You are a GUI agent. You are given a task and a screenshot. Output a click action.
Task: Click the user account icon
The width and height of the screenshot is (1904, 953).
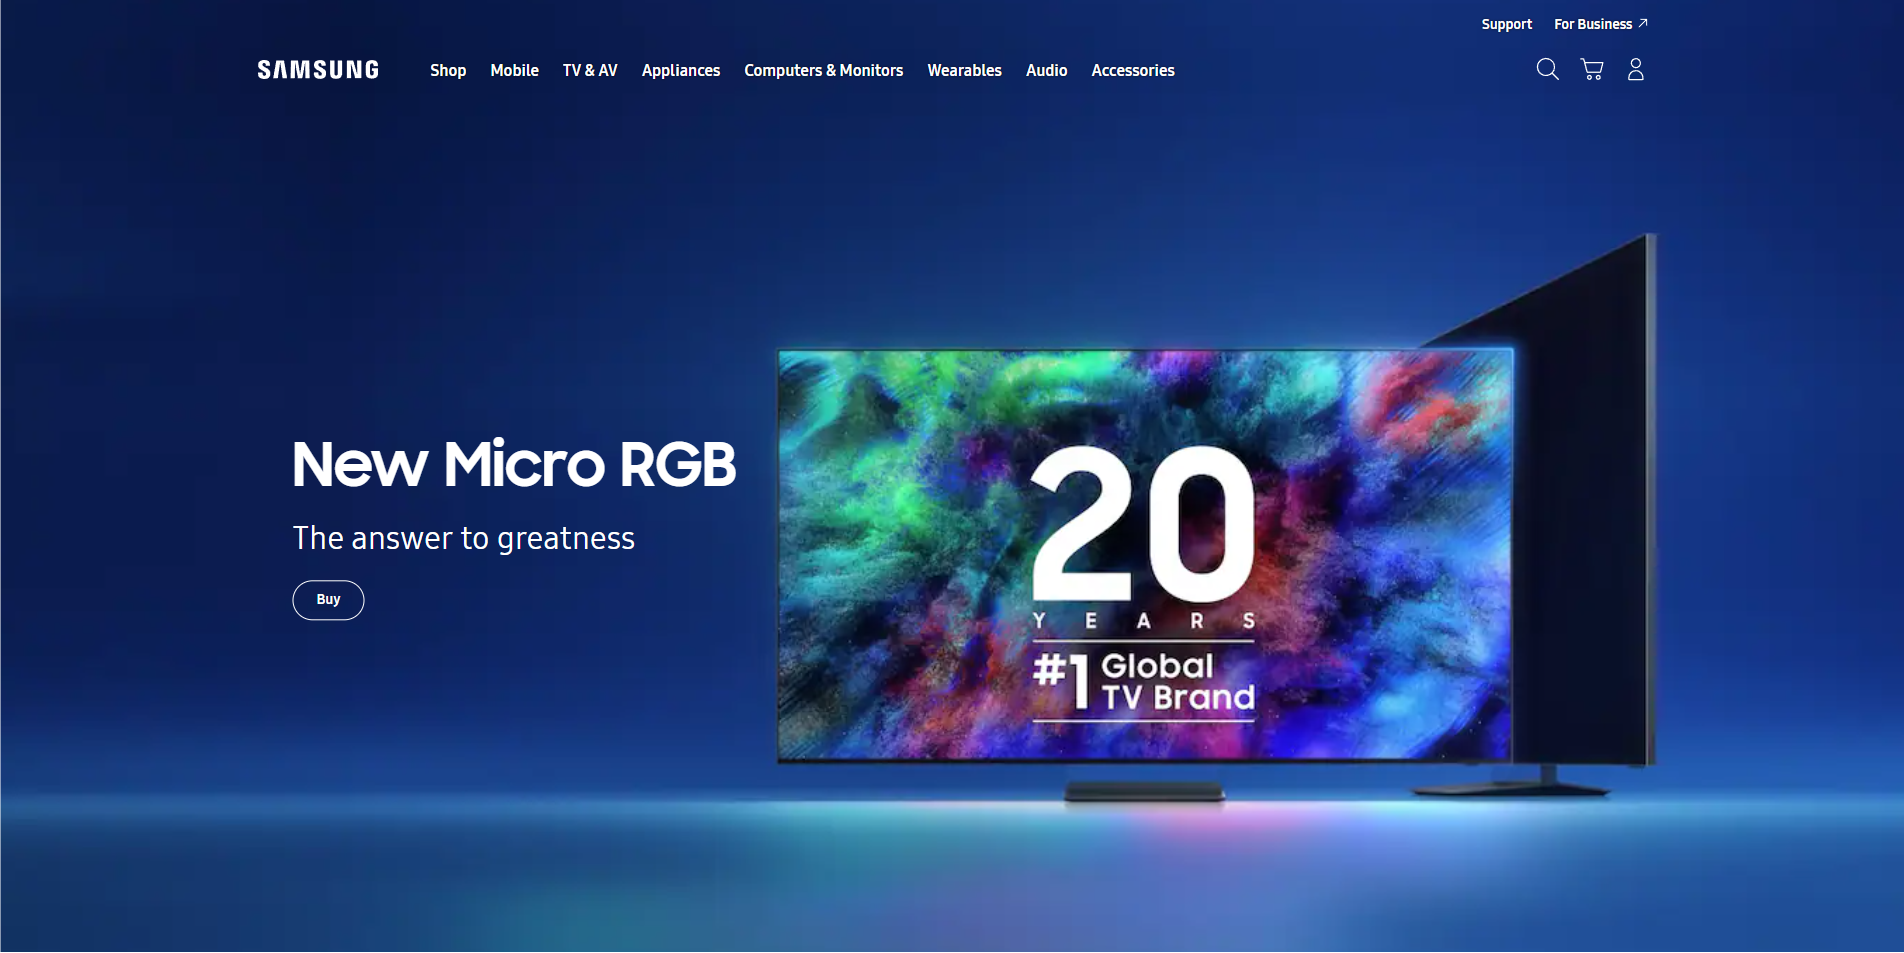tap(1636, 69)
